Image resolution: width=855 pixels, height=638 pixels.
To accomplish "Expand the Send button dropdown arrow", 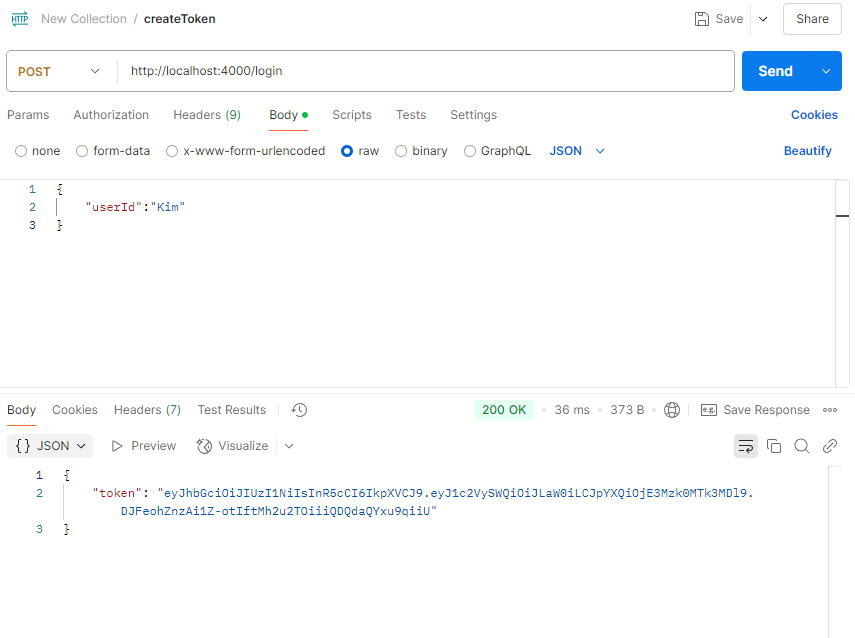I will [x=826, y=71].
